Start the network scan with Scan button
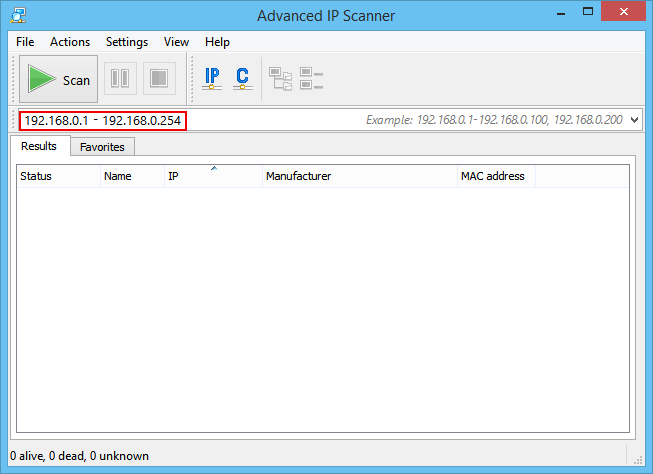 tap(59, 80)
